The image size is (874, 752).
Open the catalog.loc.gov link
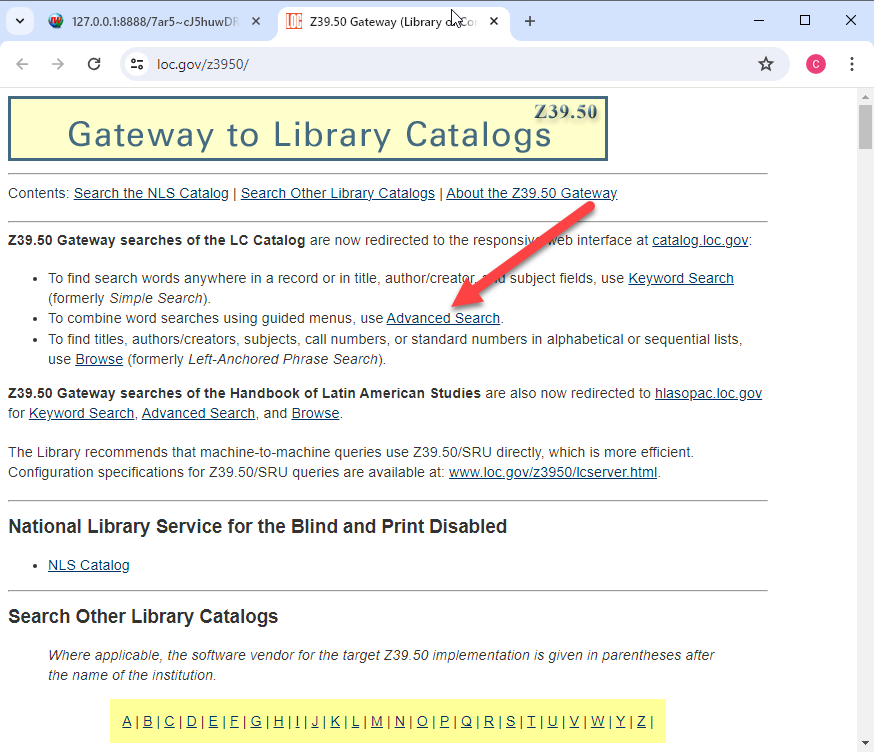(x=699, y=240)
